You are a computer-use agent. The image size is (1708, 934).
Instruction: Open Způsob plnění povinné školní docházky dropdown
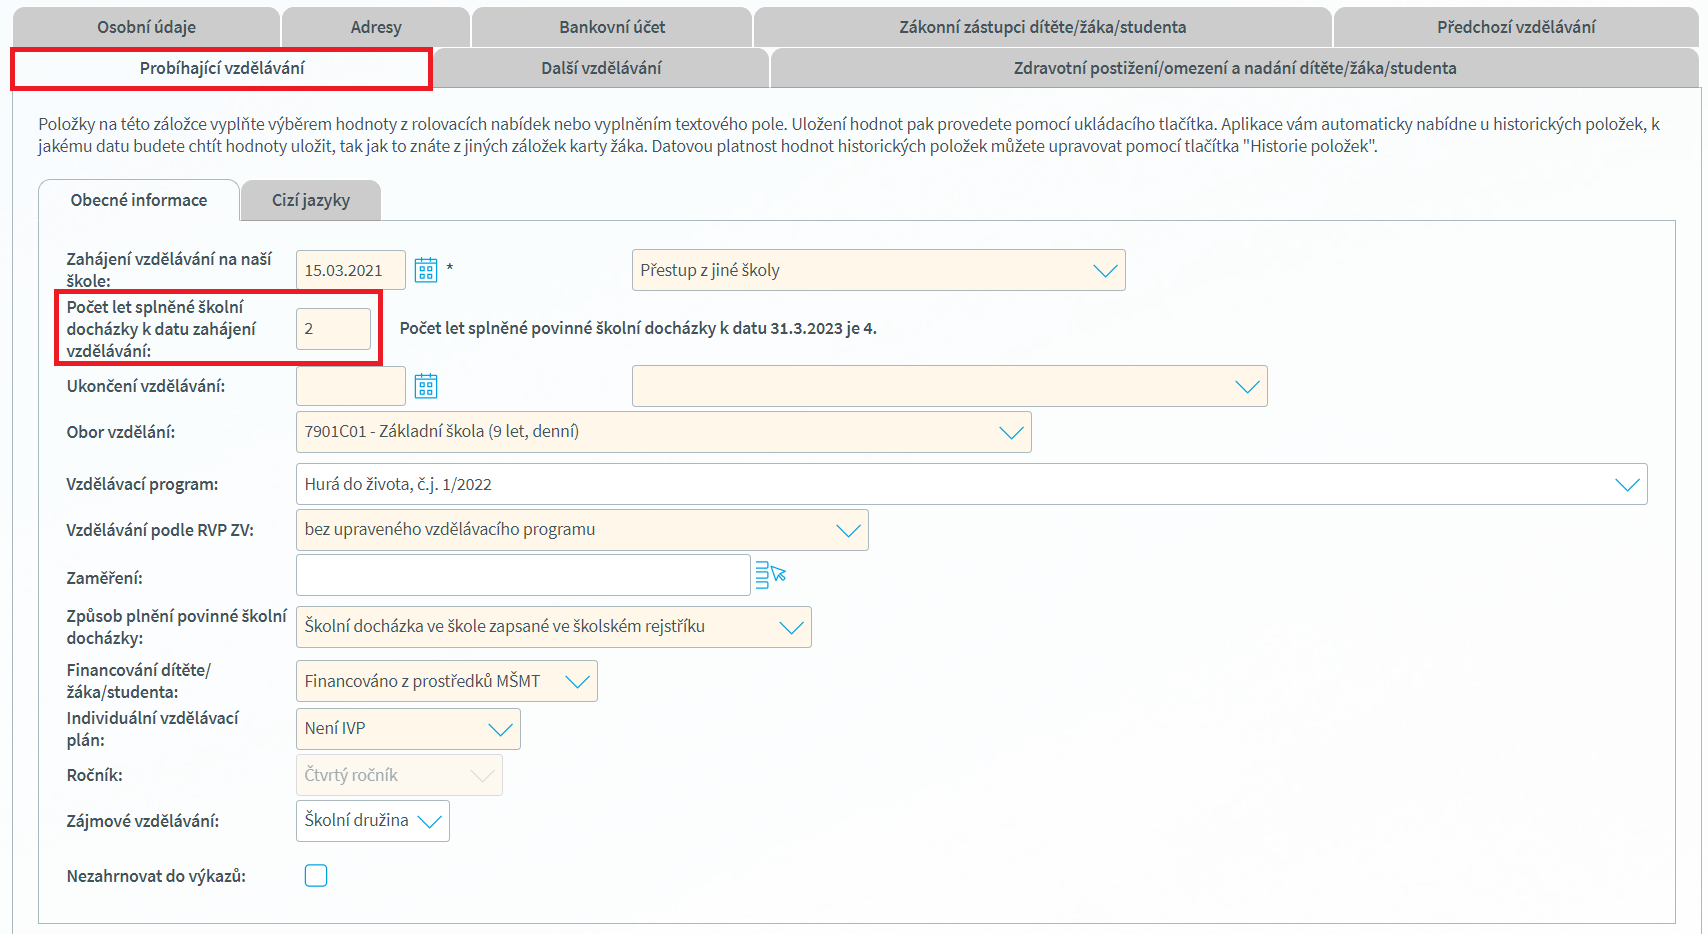(x=553, y=627)
